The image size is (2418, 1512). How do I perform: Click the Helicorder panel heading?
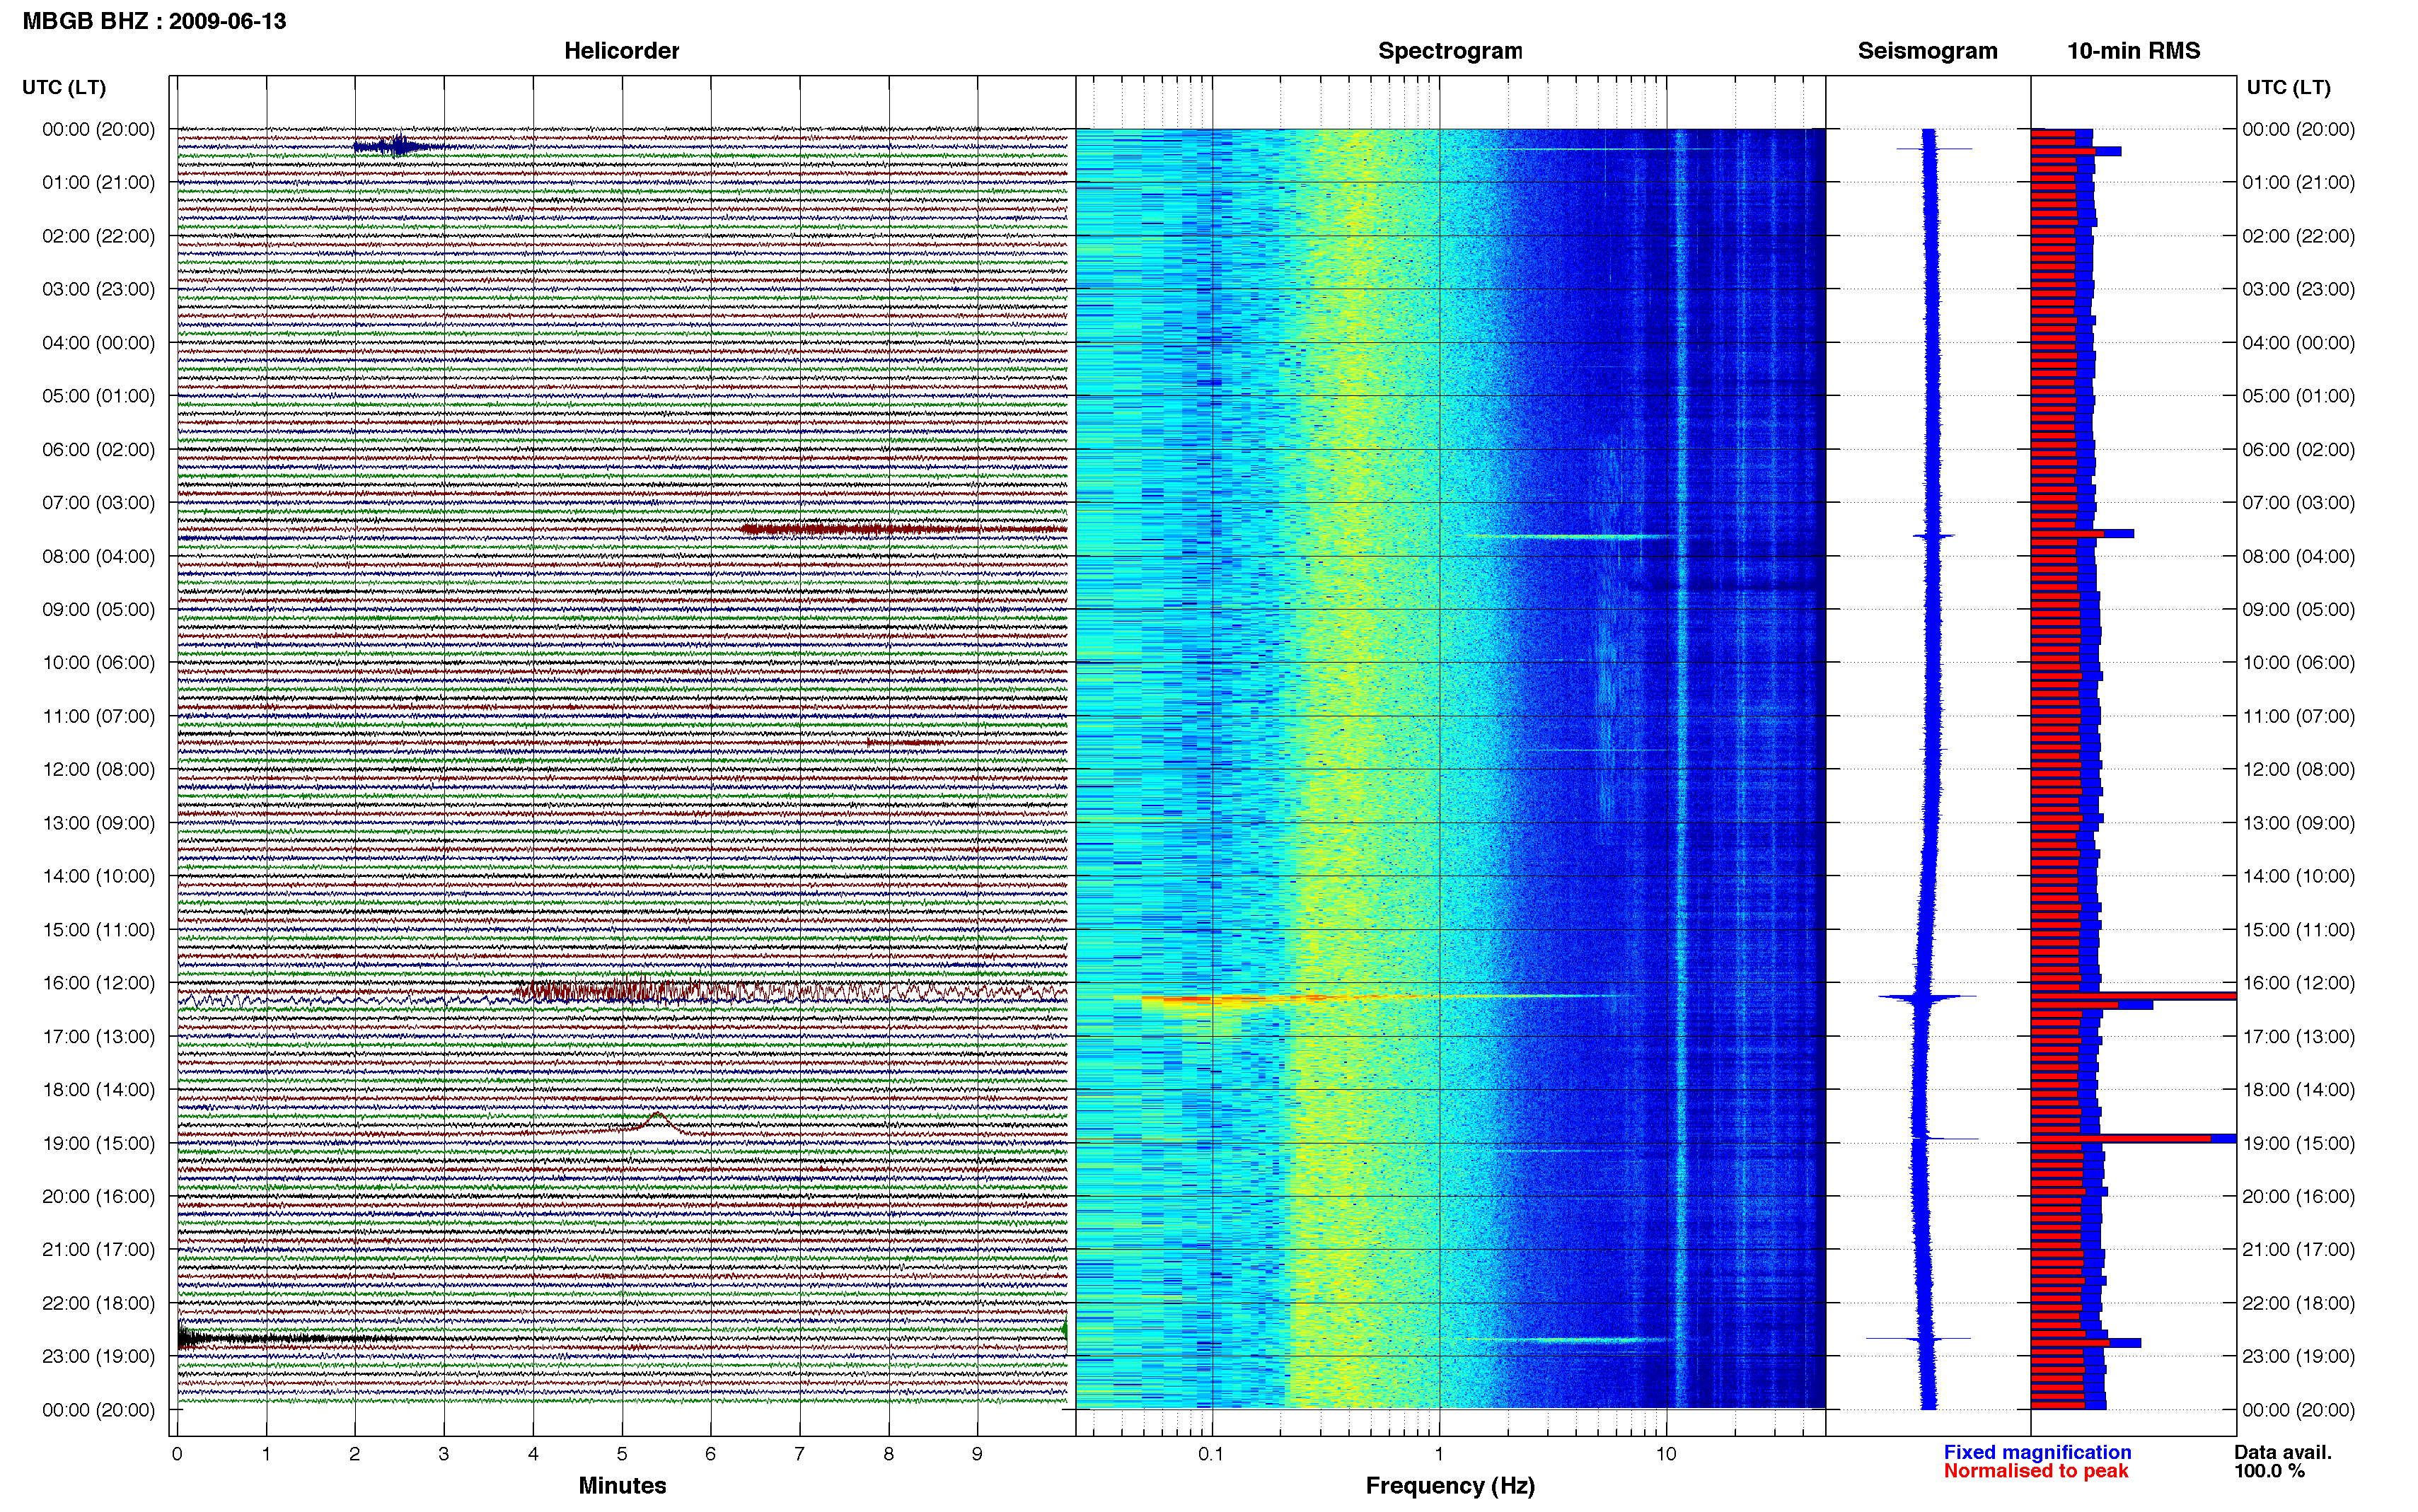(x=621, y=51)
